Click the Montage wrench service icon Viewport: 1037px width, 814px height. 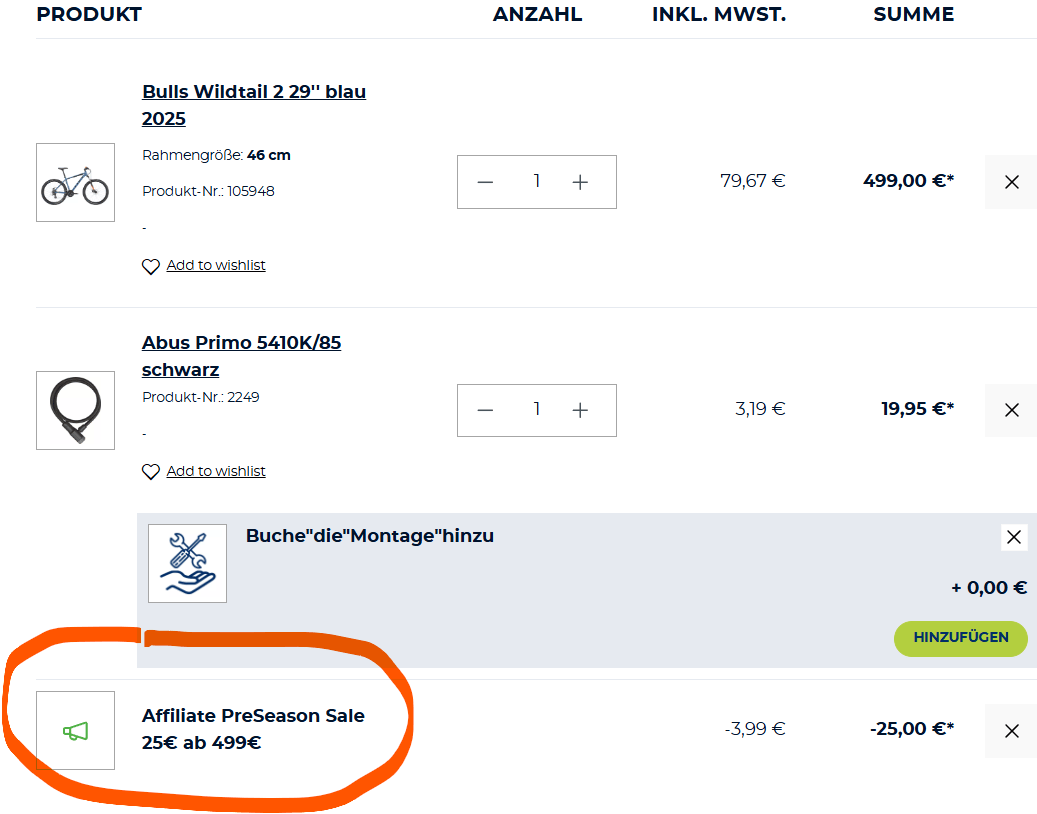coord(187,563)
